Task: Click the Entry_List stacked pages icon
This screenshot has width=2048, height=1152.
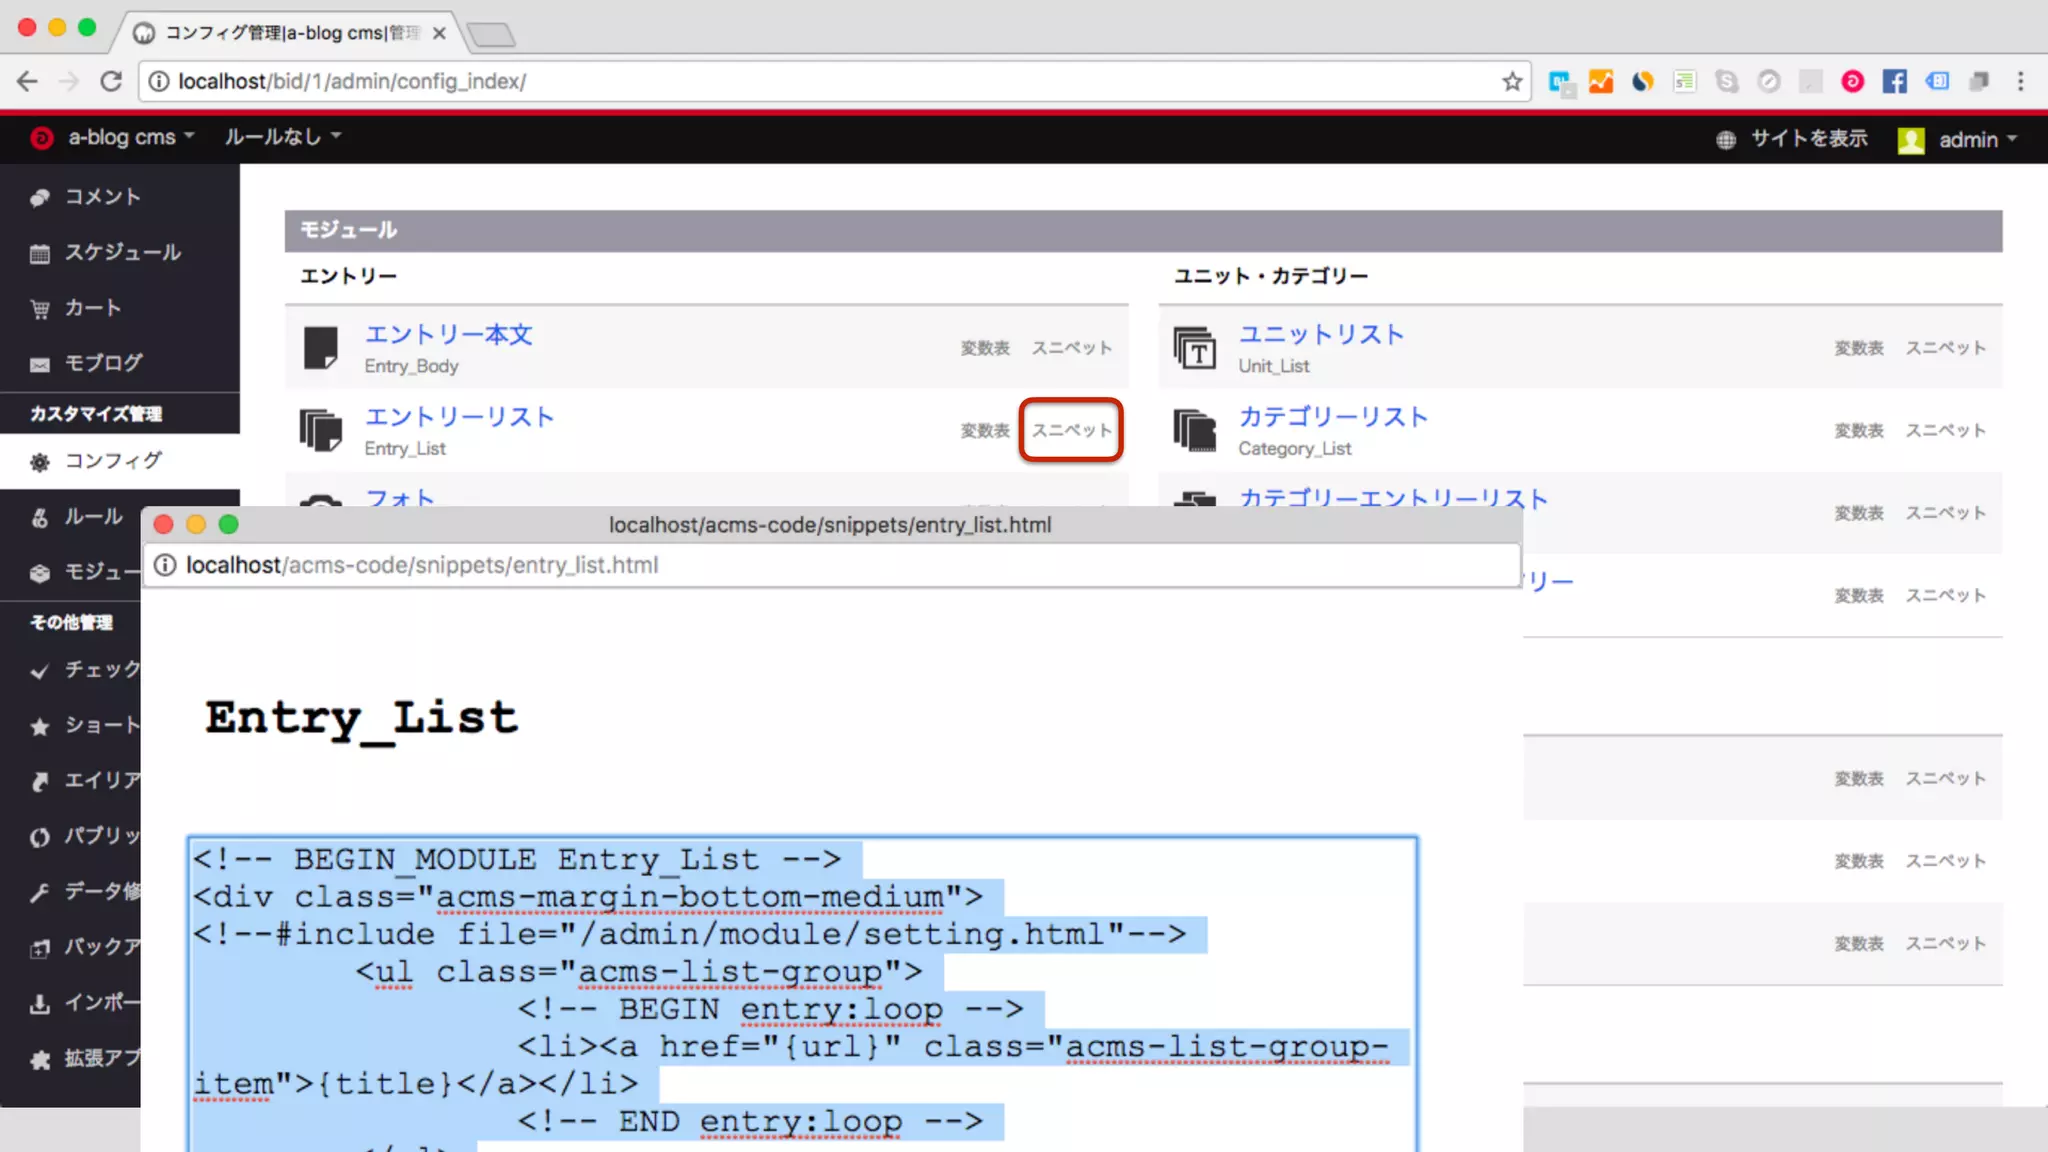Action: tap(321, 430)
